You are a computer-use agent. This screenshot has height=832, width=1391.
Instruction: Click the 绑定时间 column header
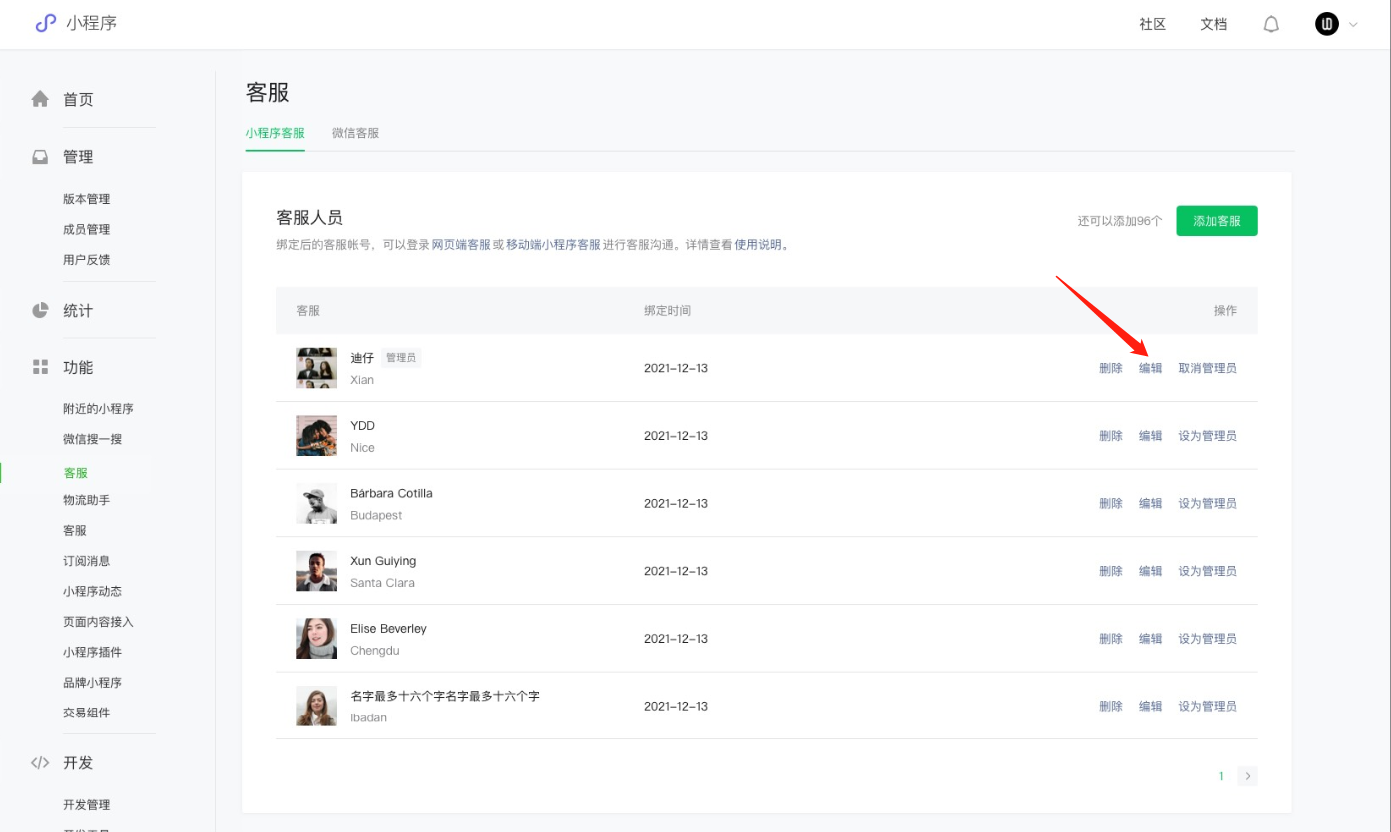click(x=667, y=311)
